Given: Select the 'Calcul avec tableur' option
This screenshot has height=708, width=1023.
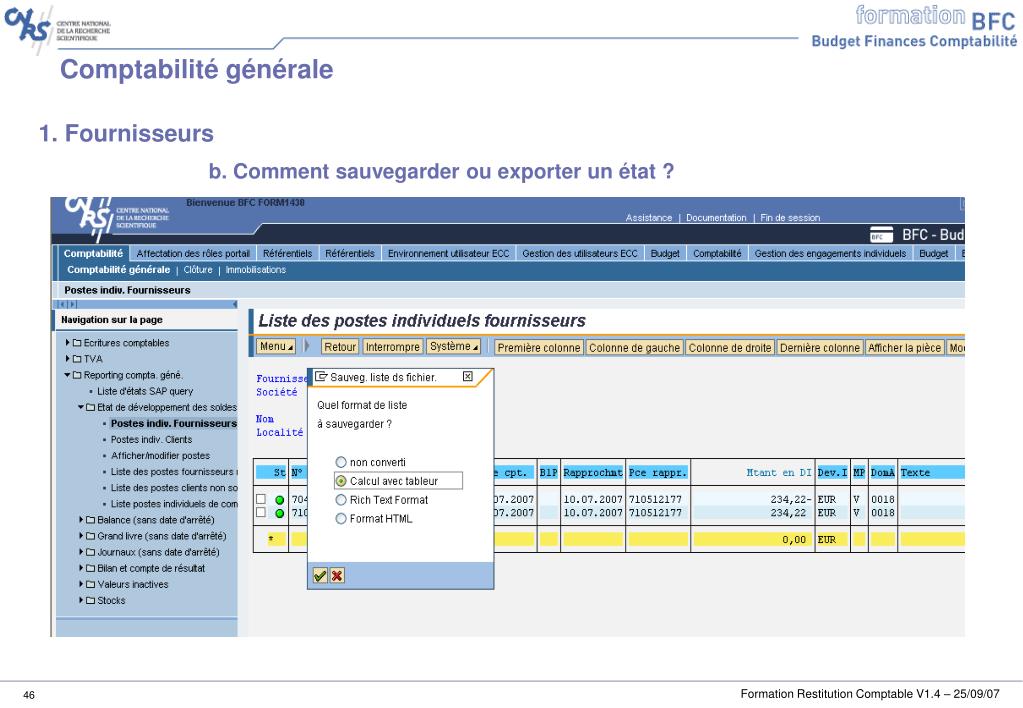Looking at the screenshot, I should 398,481.
